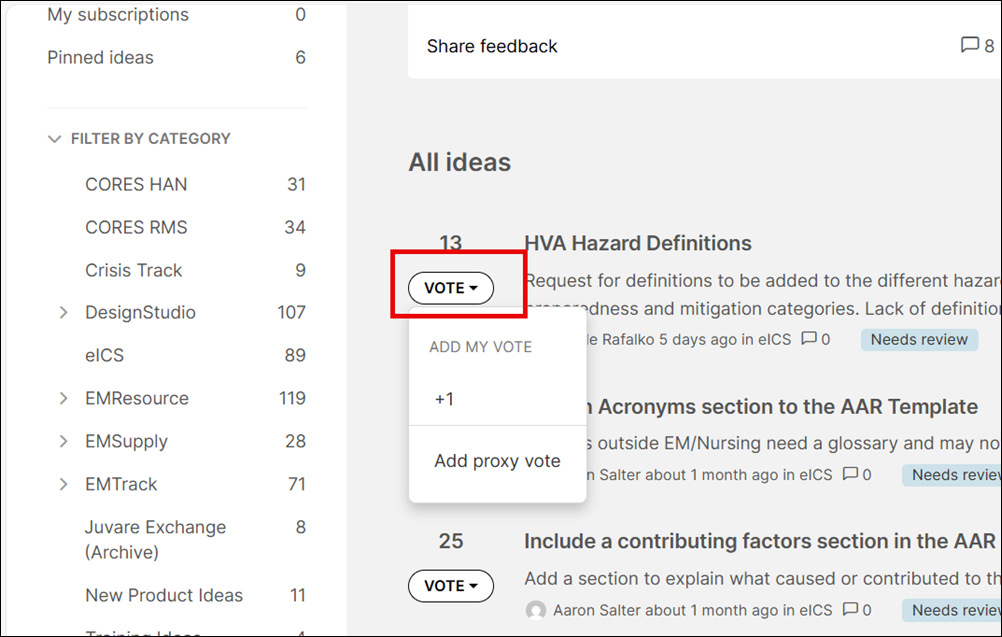Open VOTE dropdown for HVA Hazard Definitions
Screen dimensions: 1002x637
point(451,288)
